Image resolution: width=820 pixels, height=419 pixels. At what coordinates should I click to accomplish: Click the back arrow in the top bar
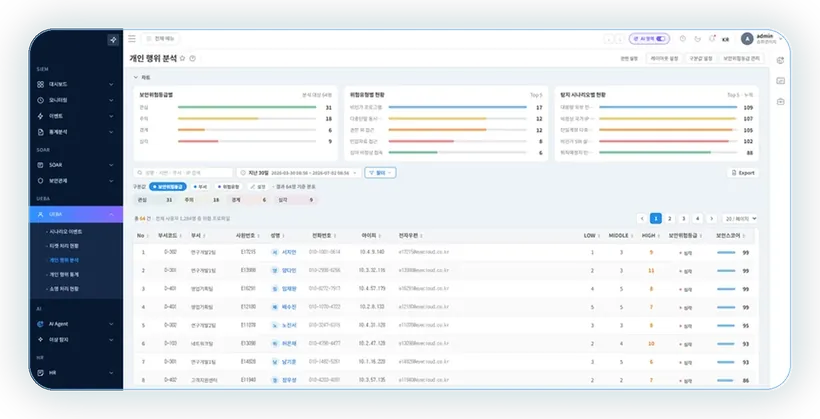[609, 39]
